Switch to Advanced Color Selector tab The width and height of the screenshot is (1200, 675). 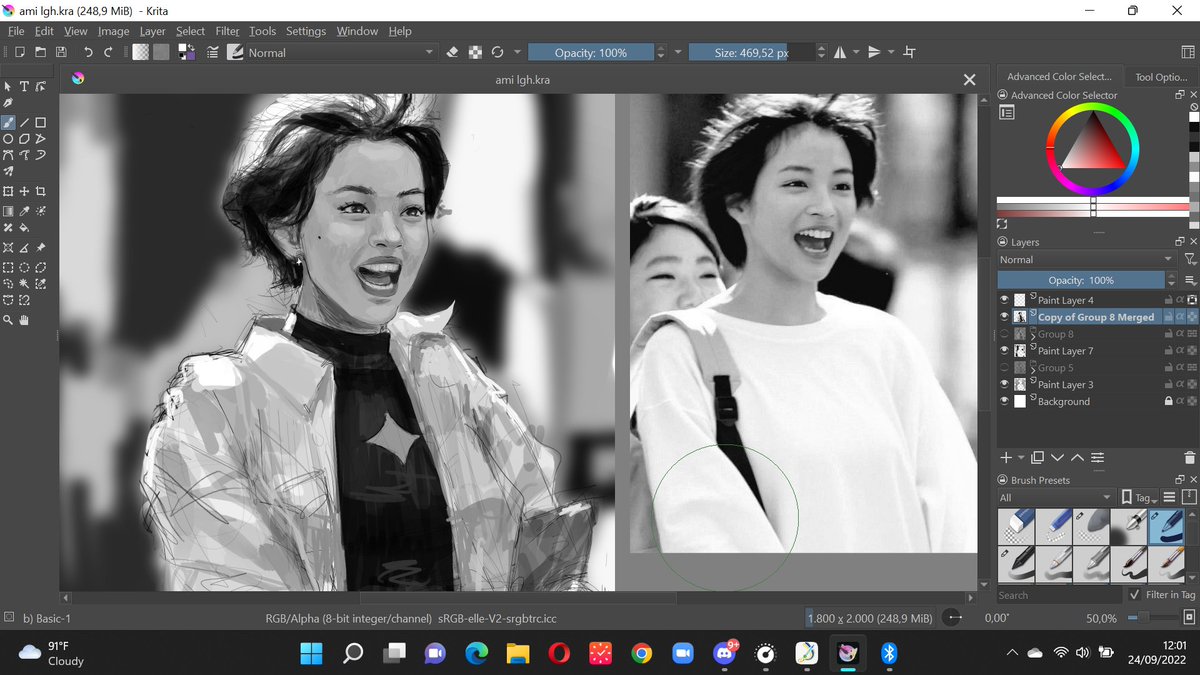click(1059, 76)
